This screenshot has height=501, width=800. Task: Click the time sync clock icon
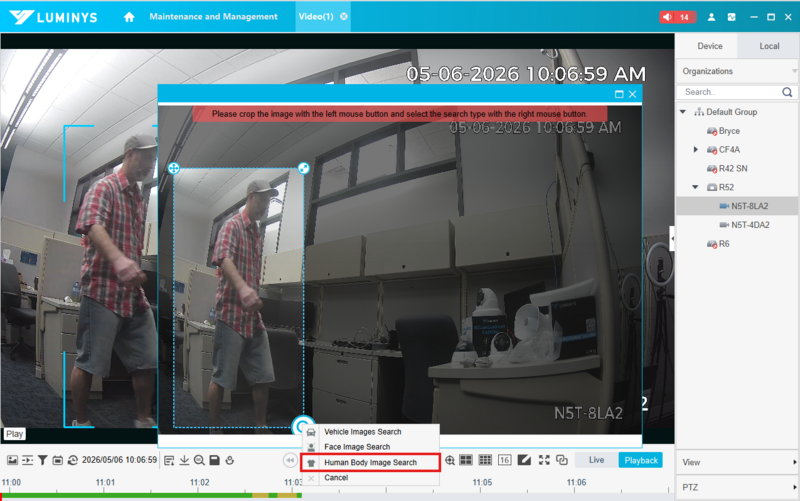pos(72,460)
